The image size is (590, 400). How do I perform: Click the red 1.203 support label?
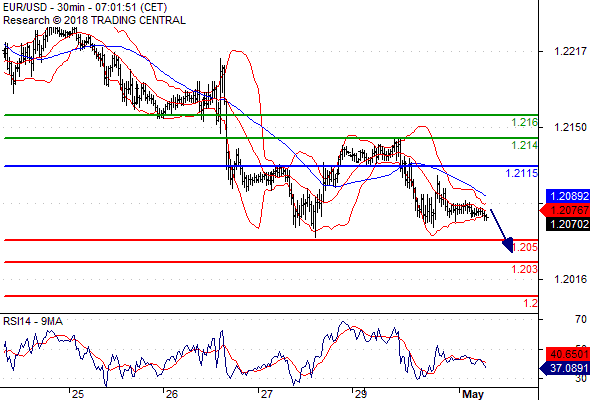pos(525,269)
